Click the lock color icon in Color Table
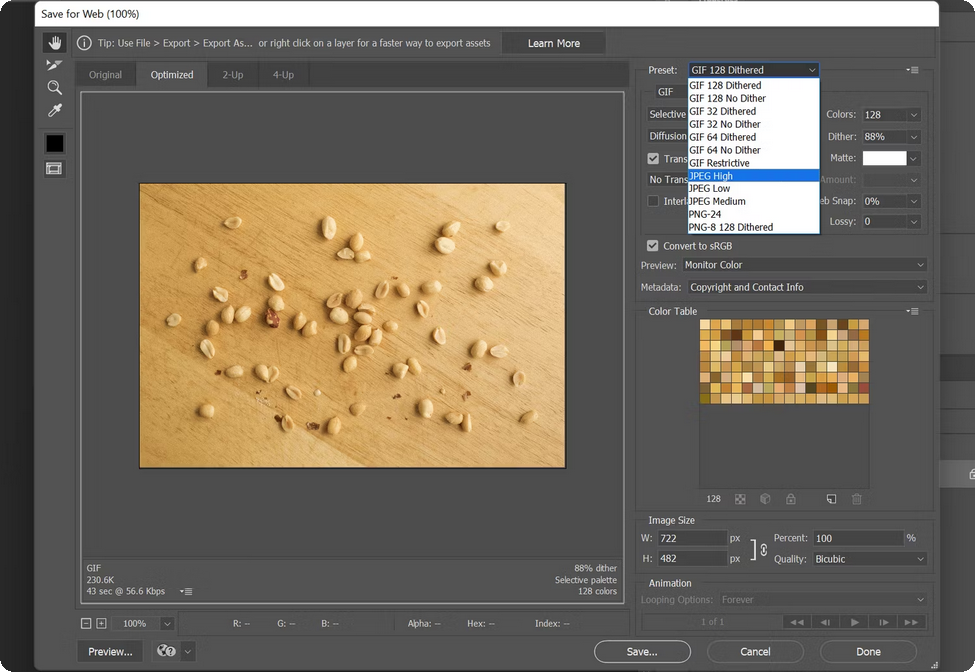The width and height of the screenshot is (975, 672). 790,499
